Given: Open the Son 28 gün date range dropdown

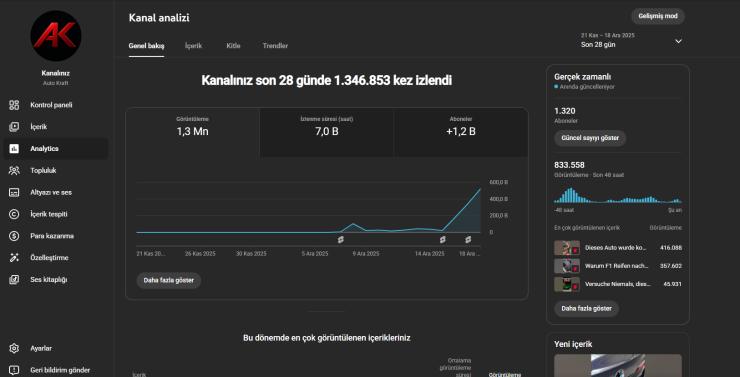Looking at the screenshot, I should click(631, 41).
